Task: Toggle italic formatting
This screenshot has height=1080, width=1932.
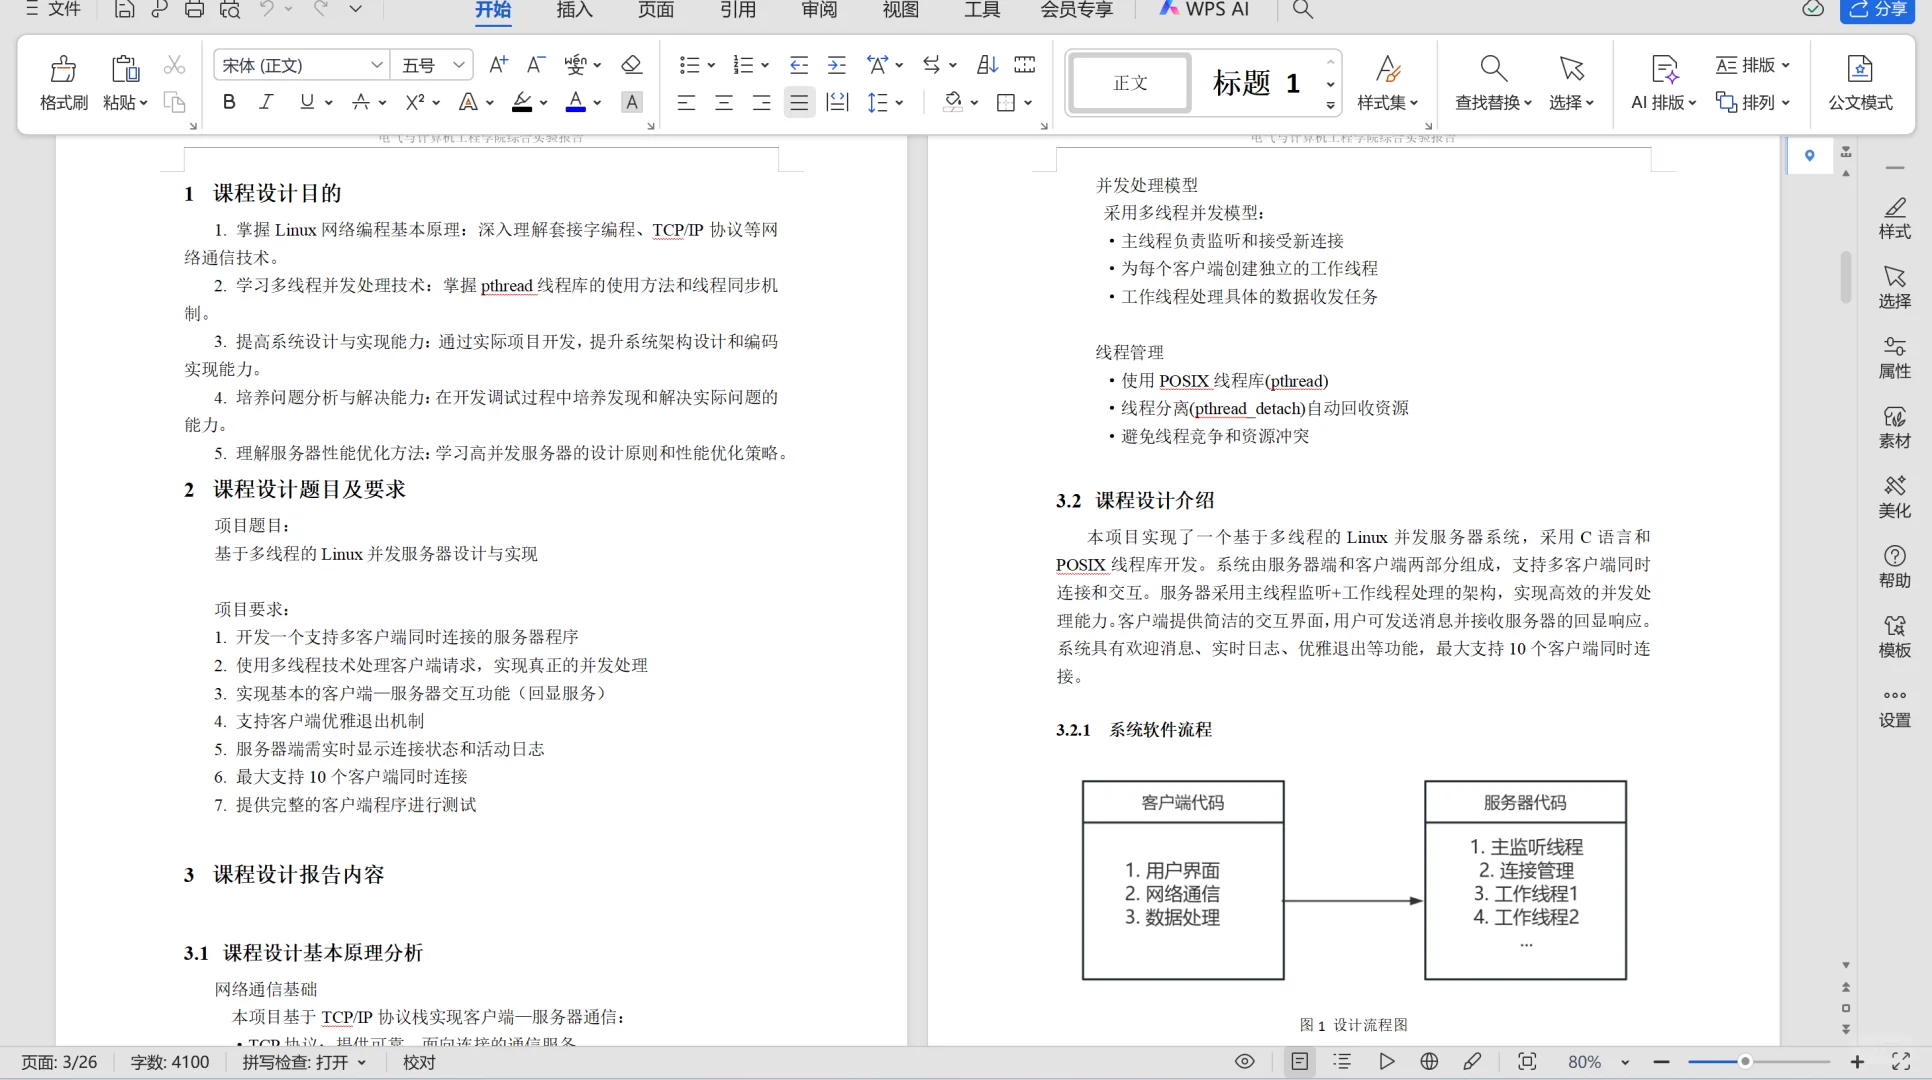Action: click(x=266, y=102)
